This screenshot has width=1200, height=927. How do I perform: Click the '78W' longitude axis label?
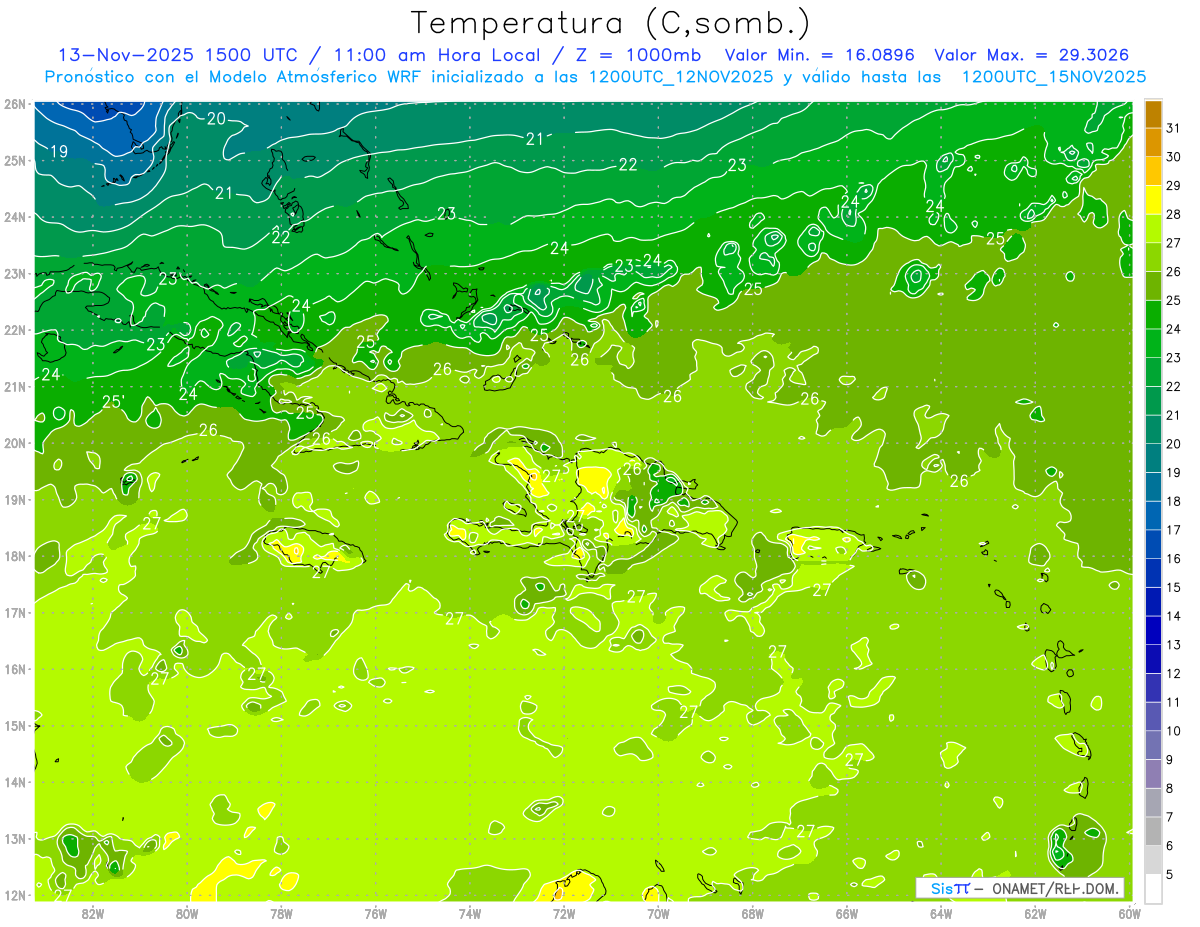281,913
